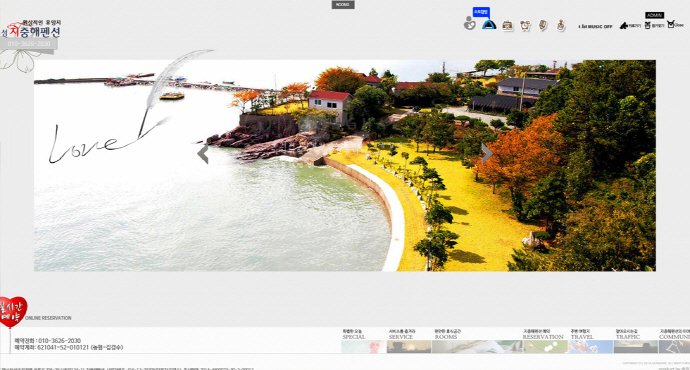This screenshot has height=370, width=690.
Task: Toggle the MUSIC OFF control
Action: (x=595, y=27)
